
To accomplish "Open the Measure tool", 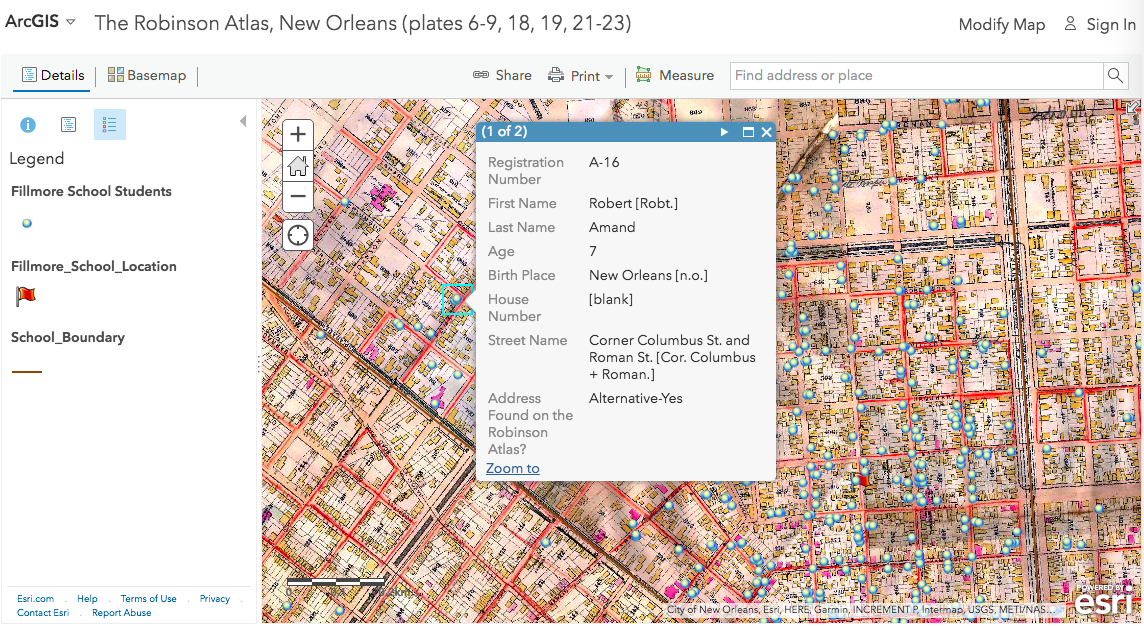I will 675,75.
